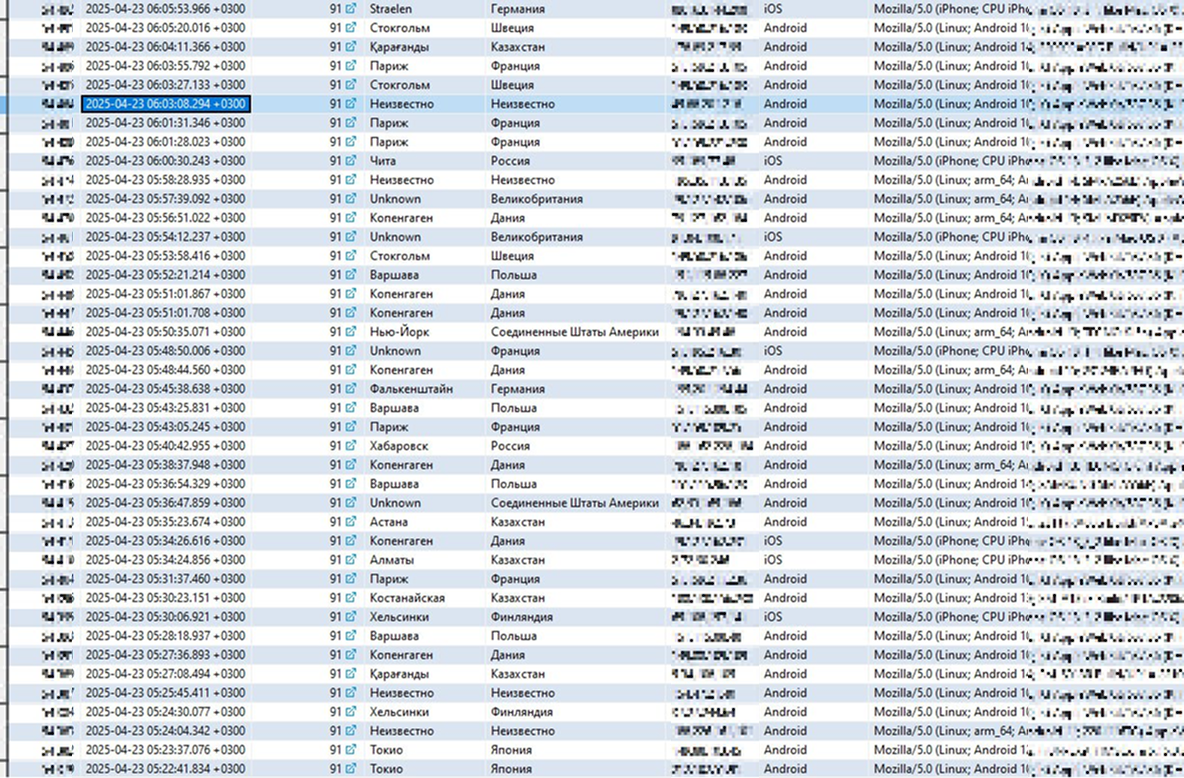Open the external link icon in the 06:03:27.133 row

[351, 85]
